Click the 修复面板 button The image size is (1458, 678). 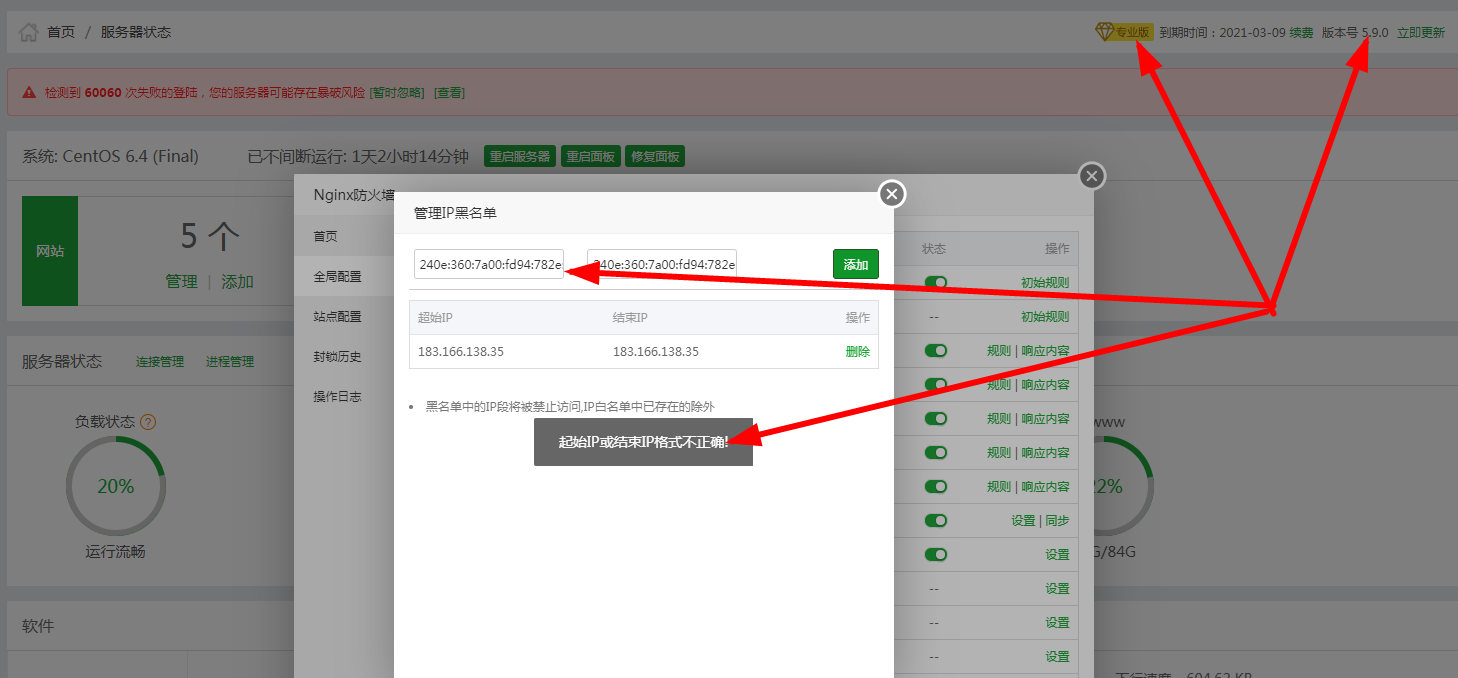[x=655, y=157]
